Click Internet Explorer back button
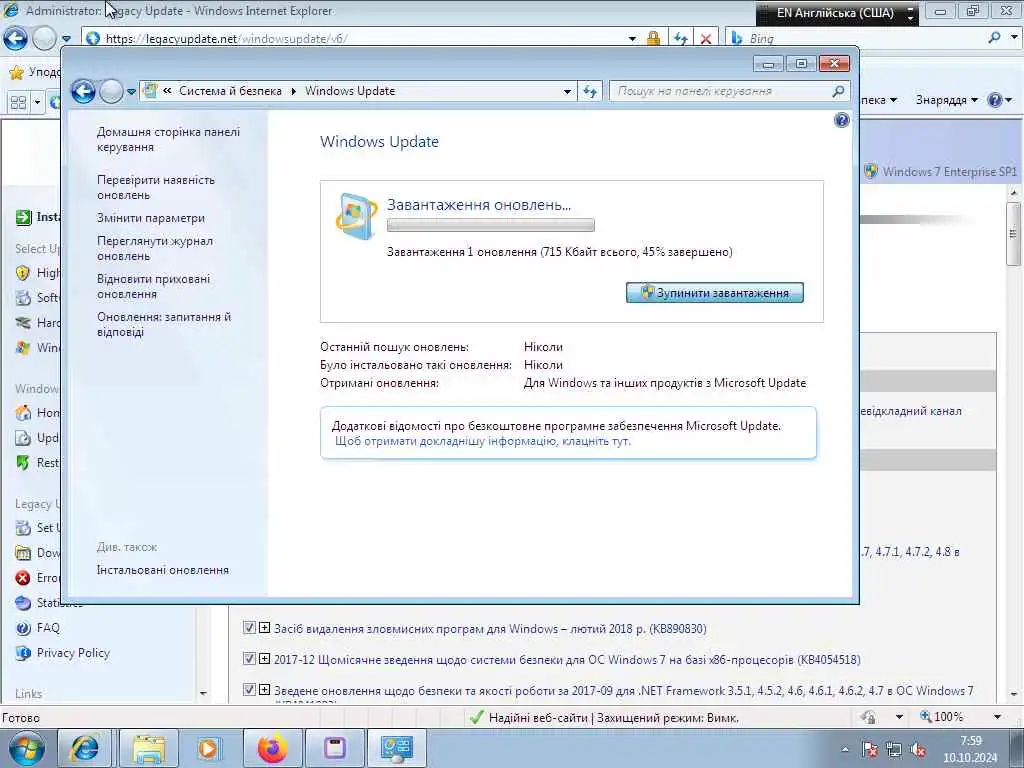The height and width of the screenshot is (768, 1024). click(15, 39)
